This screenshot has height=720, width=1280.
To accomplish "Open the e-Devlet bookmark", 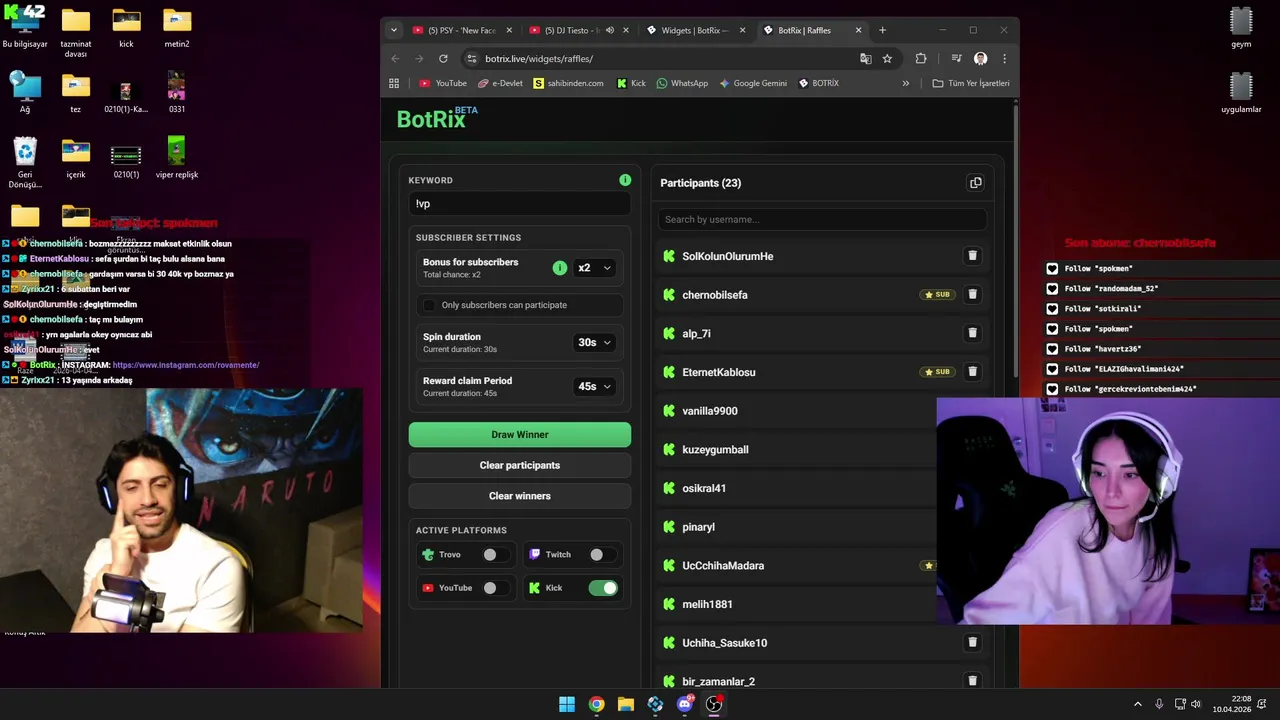I will pyautogui.click(x=500, y=83).
